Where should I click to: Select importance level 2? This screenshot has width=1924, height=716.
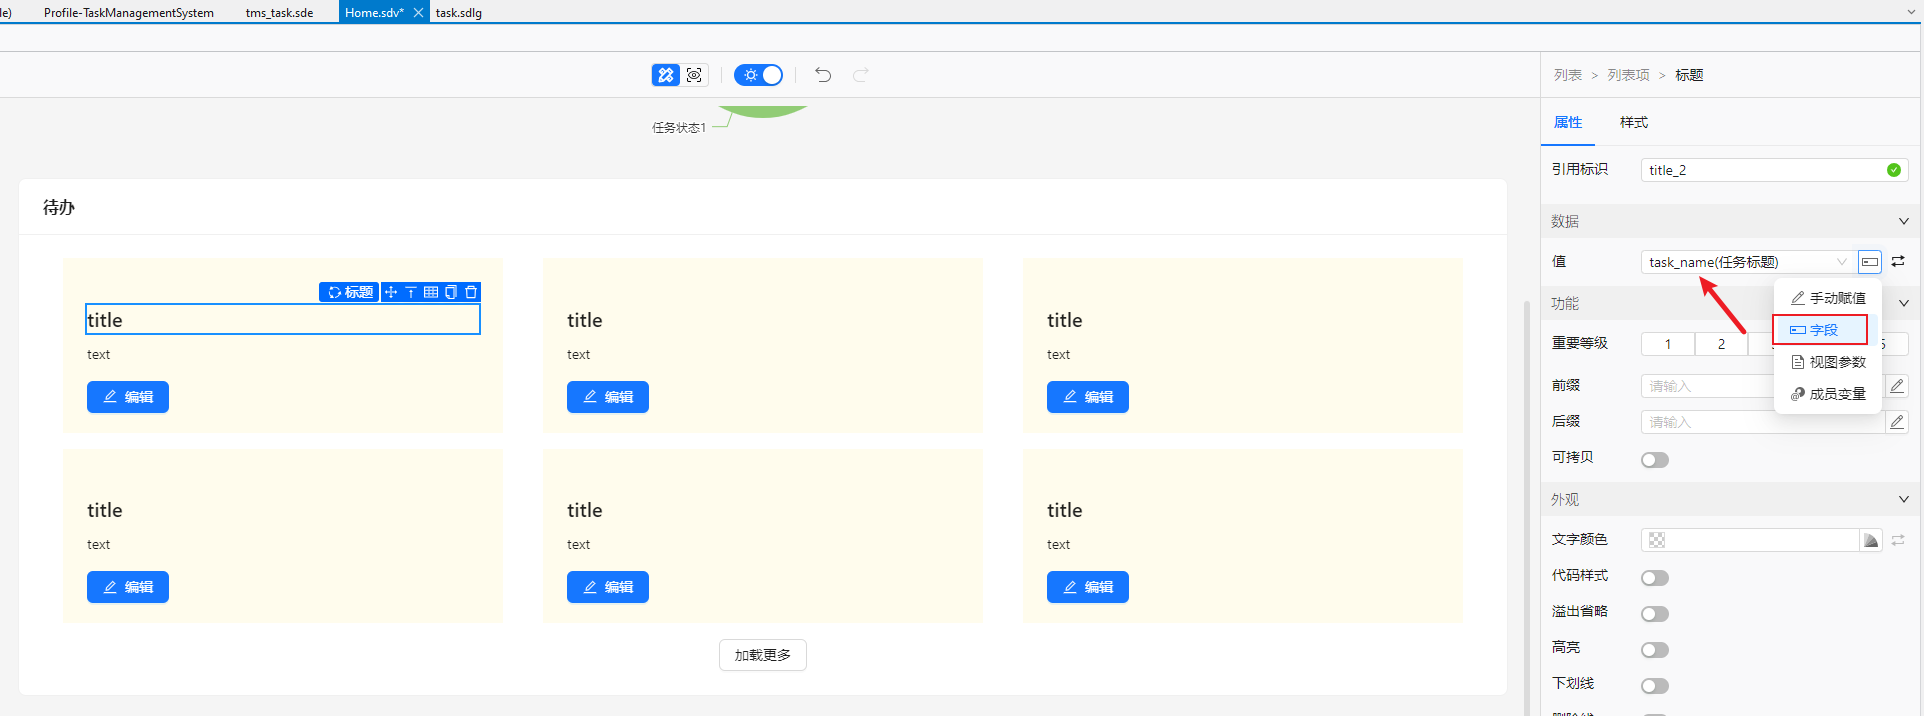click(1721, 344)
